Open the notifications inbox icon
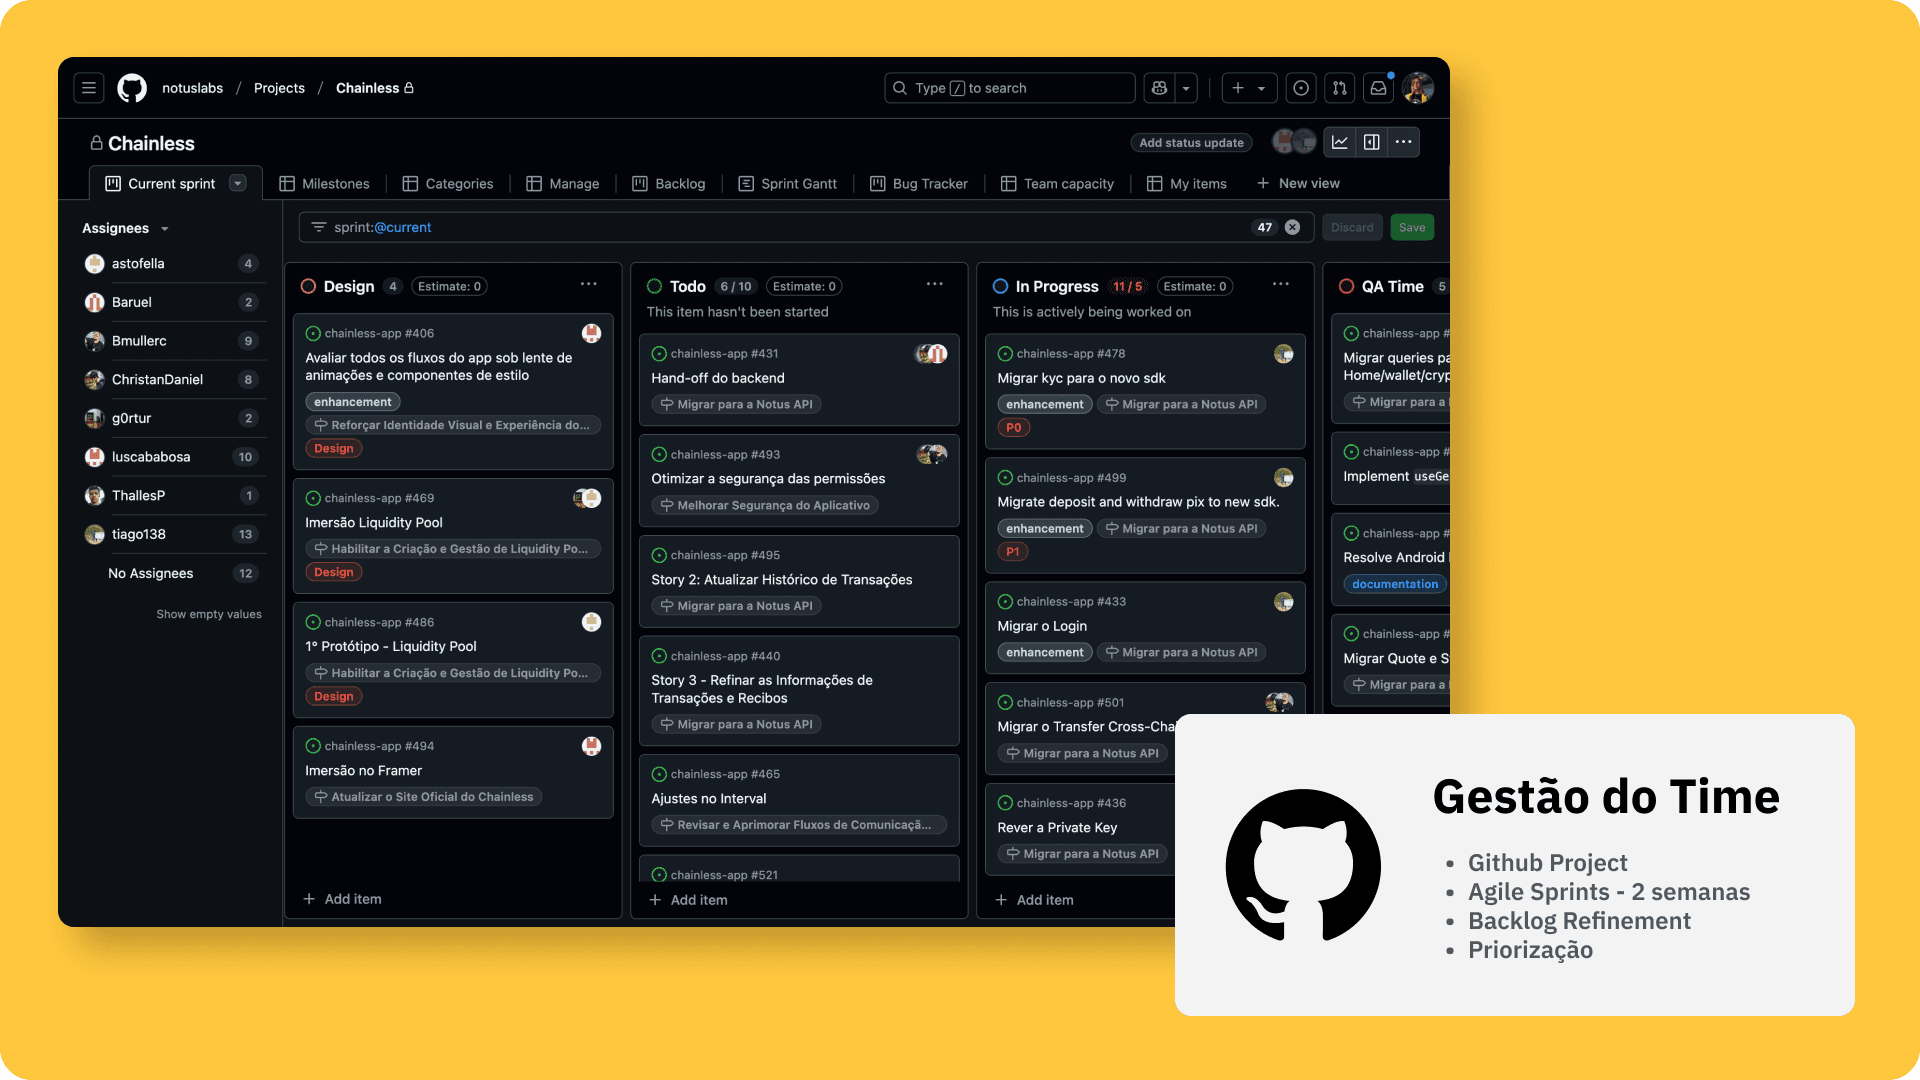Screen dimensions: 1920x1080 1378,88
